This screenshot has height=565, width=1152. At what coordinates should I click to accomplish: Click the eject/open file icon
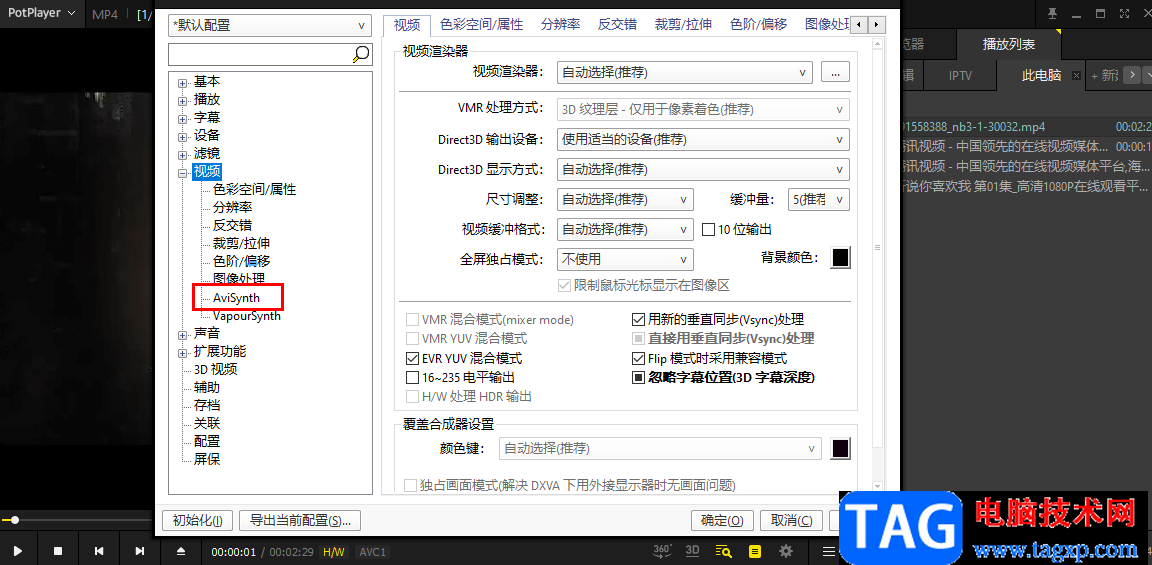[181, 551]
